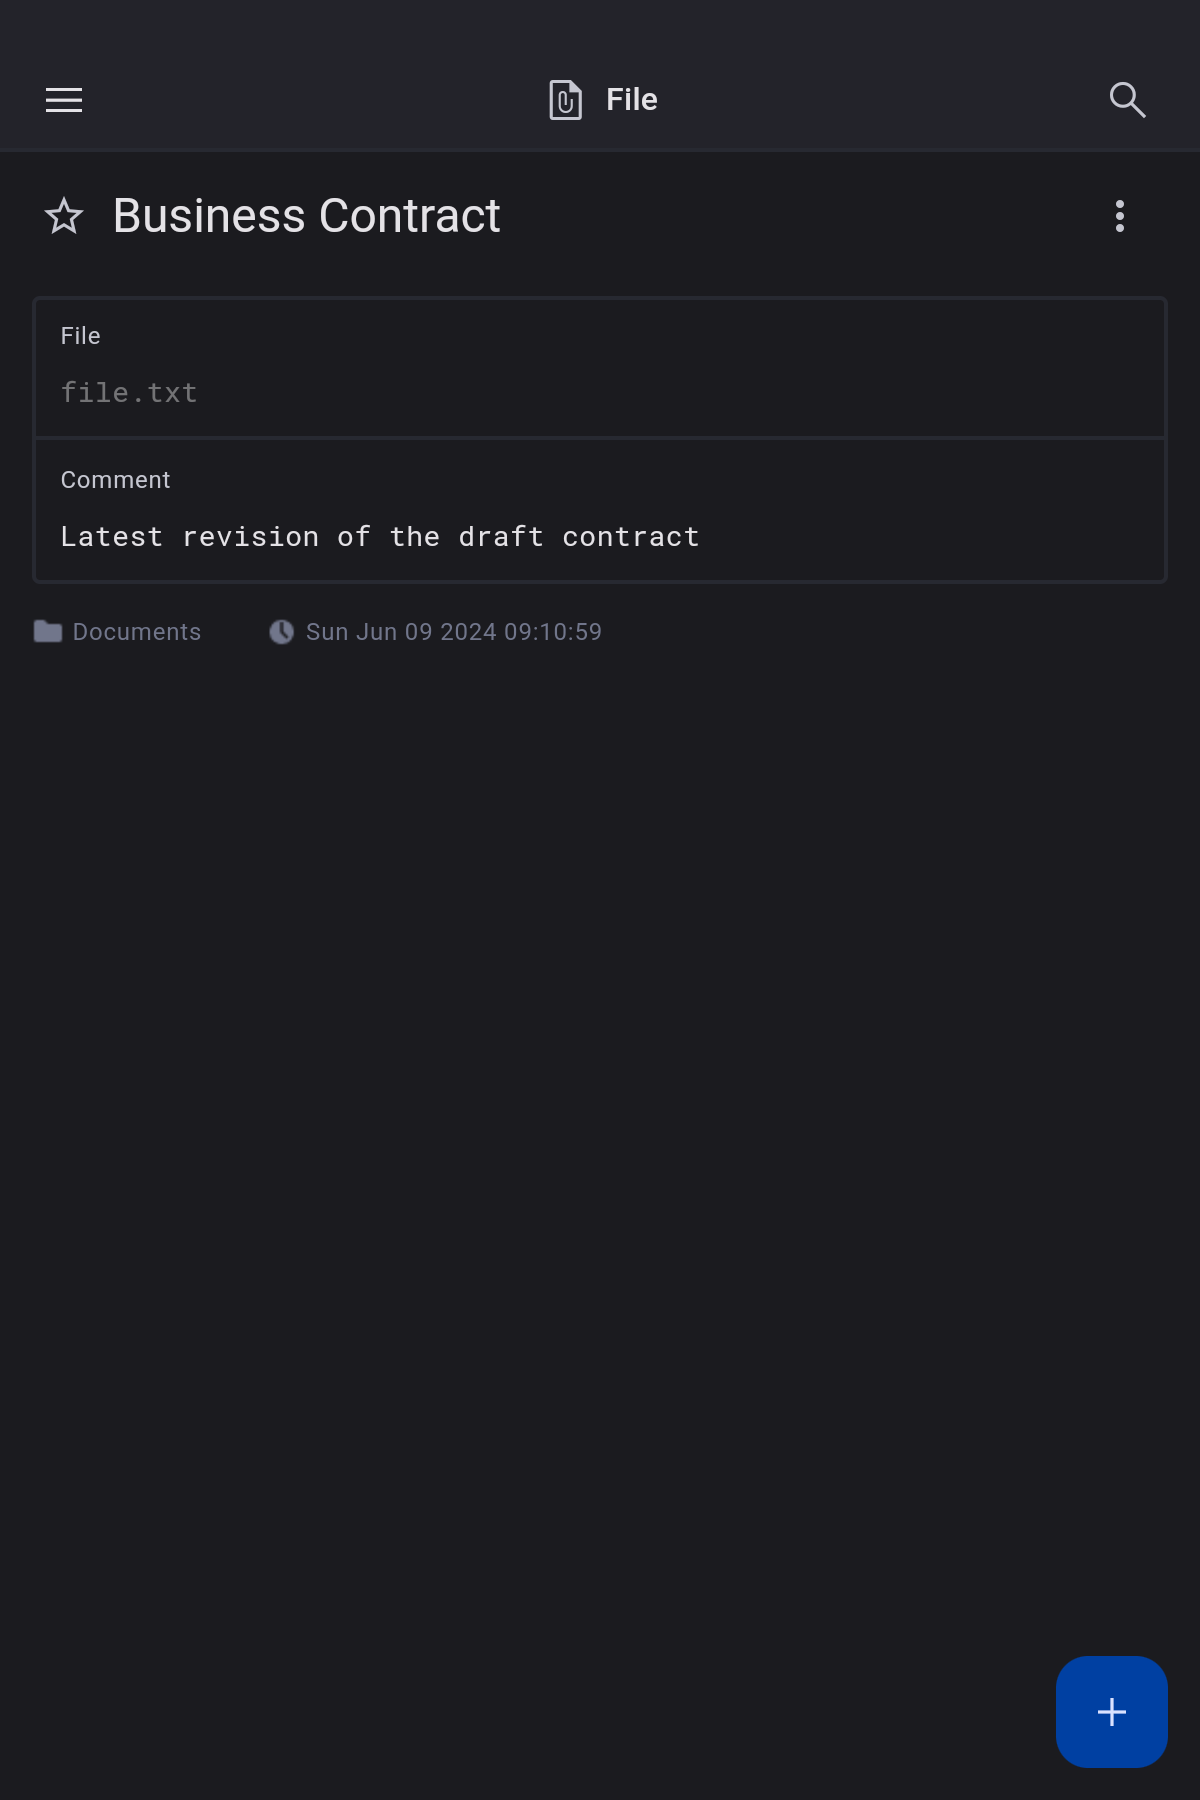Open the file.txt attachment
Screen dimensions: 1200x1800
(x=129, y=393)
